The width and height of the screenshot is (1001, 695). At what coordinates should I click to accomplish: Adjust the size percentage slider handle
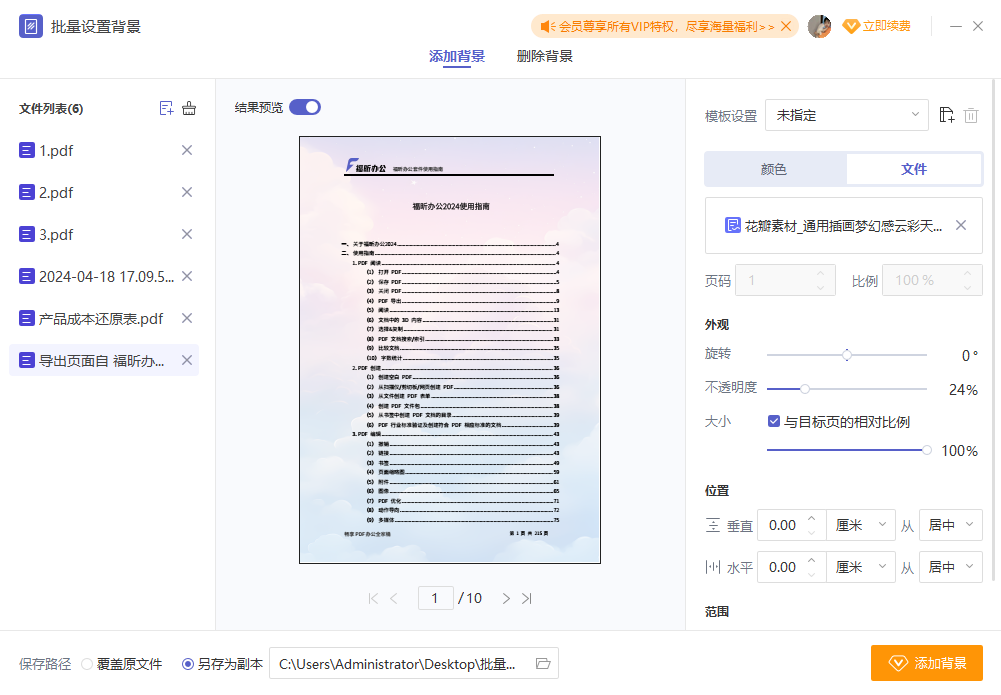tap(926, 450)
